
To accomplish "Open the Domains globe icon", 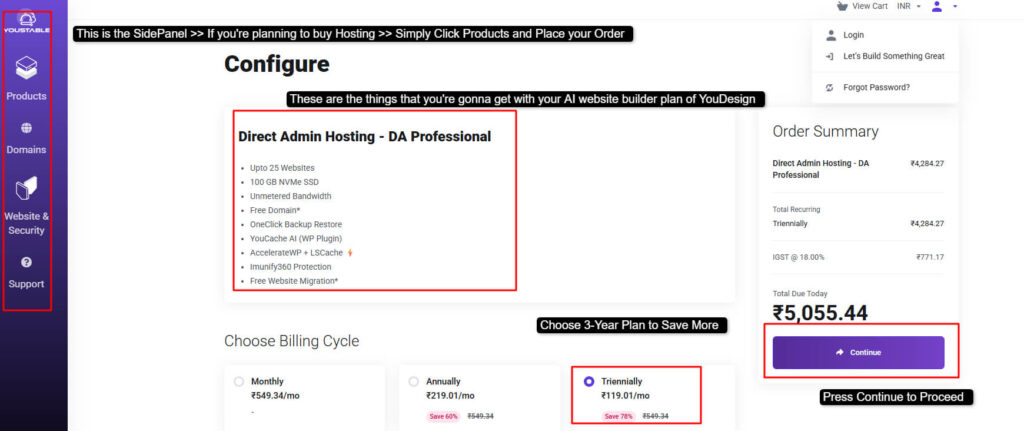I will [26, 128].
